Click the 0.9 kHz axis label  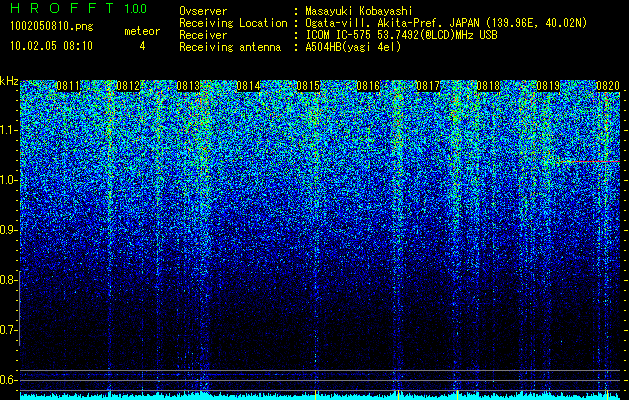coord(8,230)
